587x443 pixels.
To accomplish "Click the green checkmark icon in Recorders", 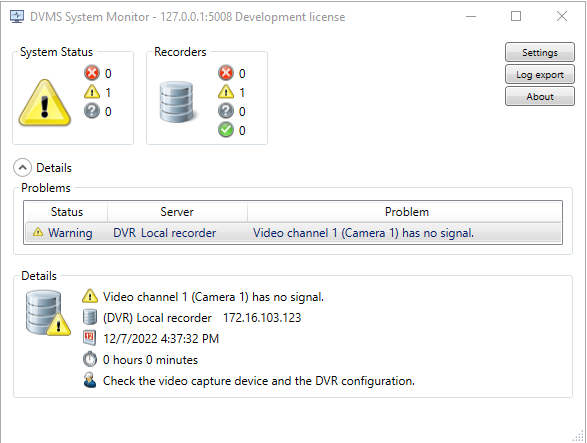I will (226, 130).
